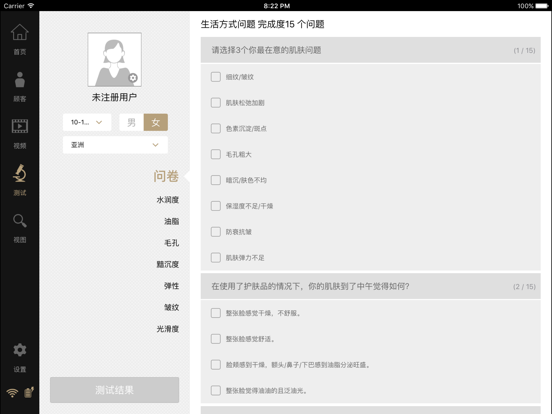
Task: Switch to the 油脂 section
Action: click(171, 221)
